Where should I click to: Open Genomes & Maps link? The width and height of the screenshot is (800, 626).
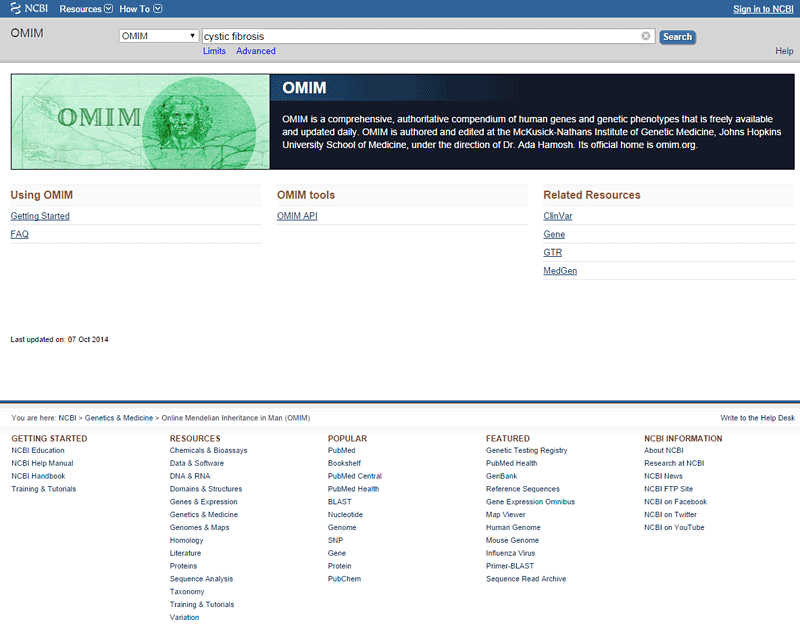199,528
